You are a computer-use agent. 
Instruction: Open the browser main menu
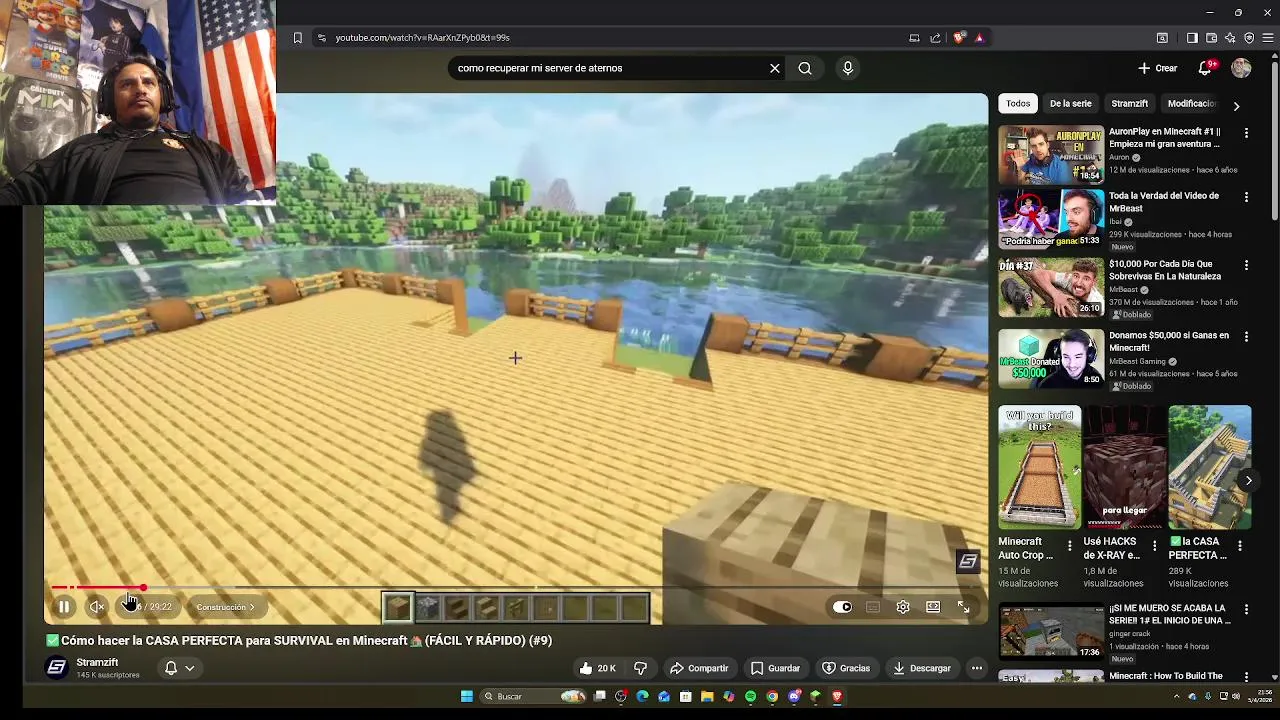coord(1268,38)
